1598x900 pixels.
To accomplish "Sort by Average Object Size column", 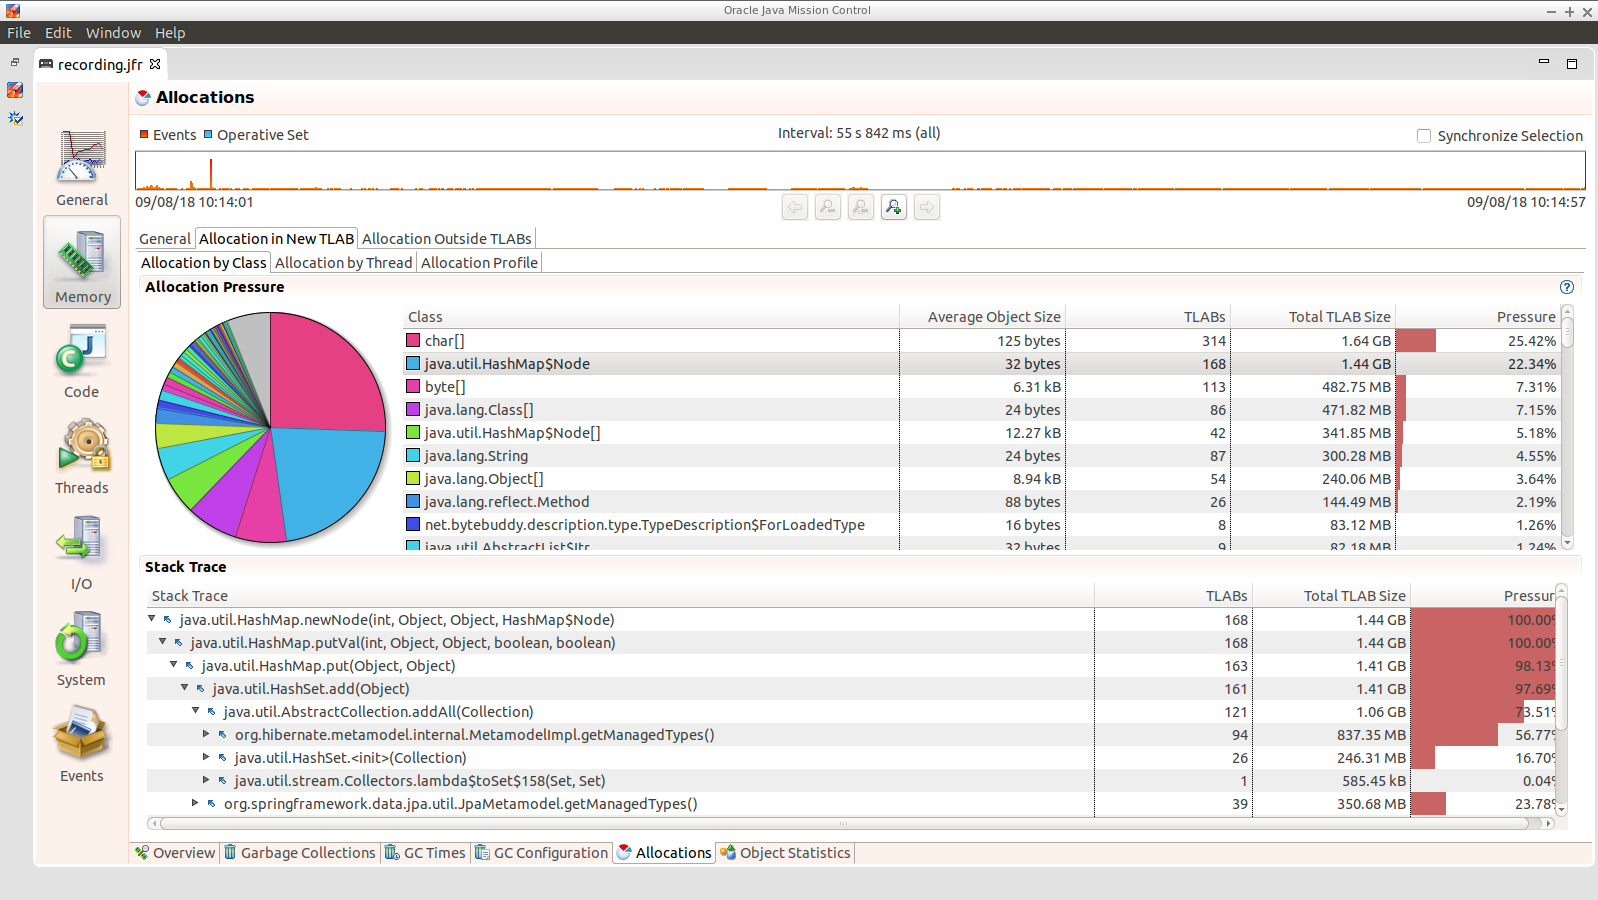I will pyautogui.click(x=982, y=317).
